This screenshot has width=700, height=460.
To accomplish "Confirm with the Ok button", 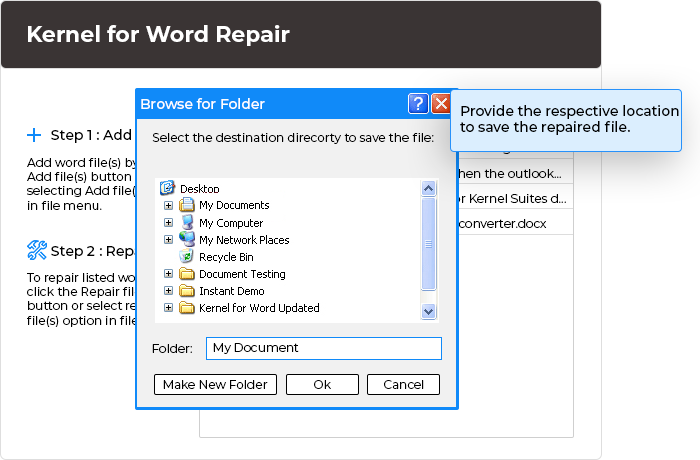I will pos(322,385).
